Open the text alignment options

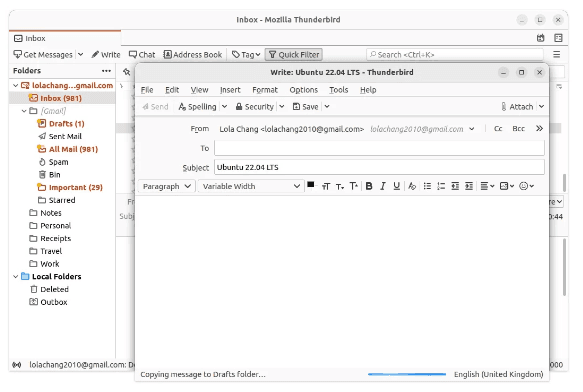[x=487, y=186]
